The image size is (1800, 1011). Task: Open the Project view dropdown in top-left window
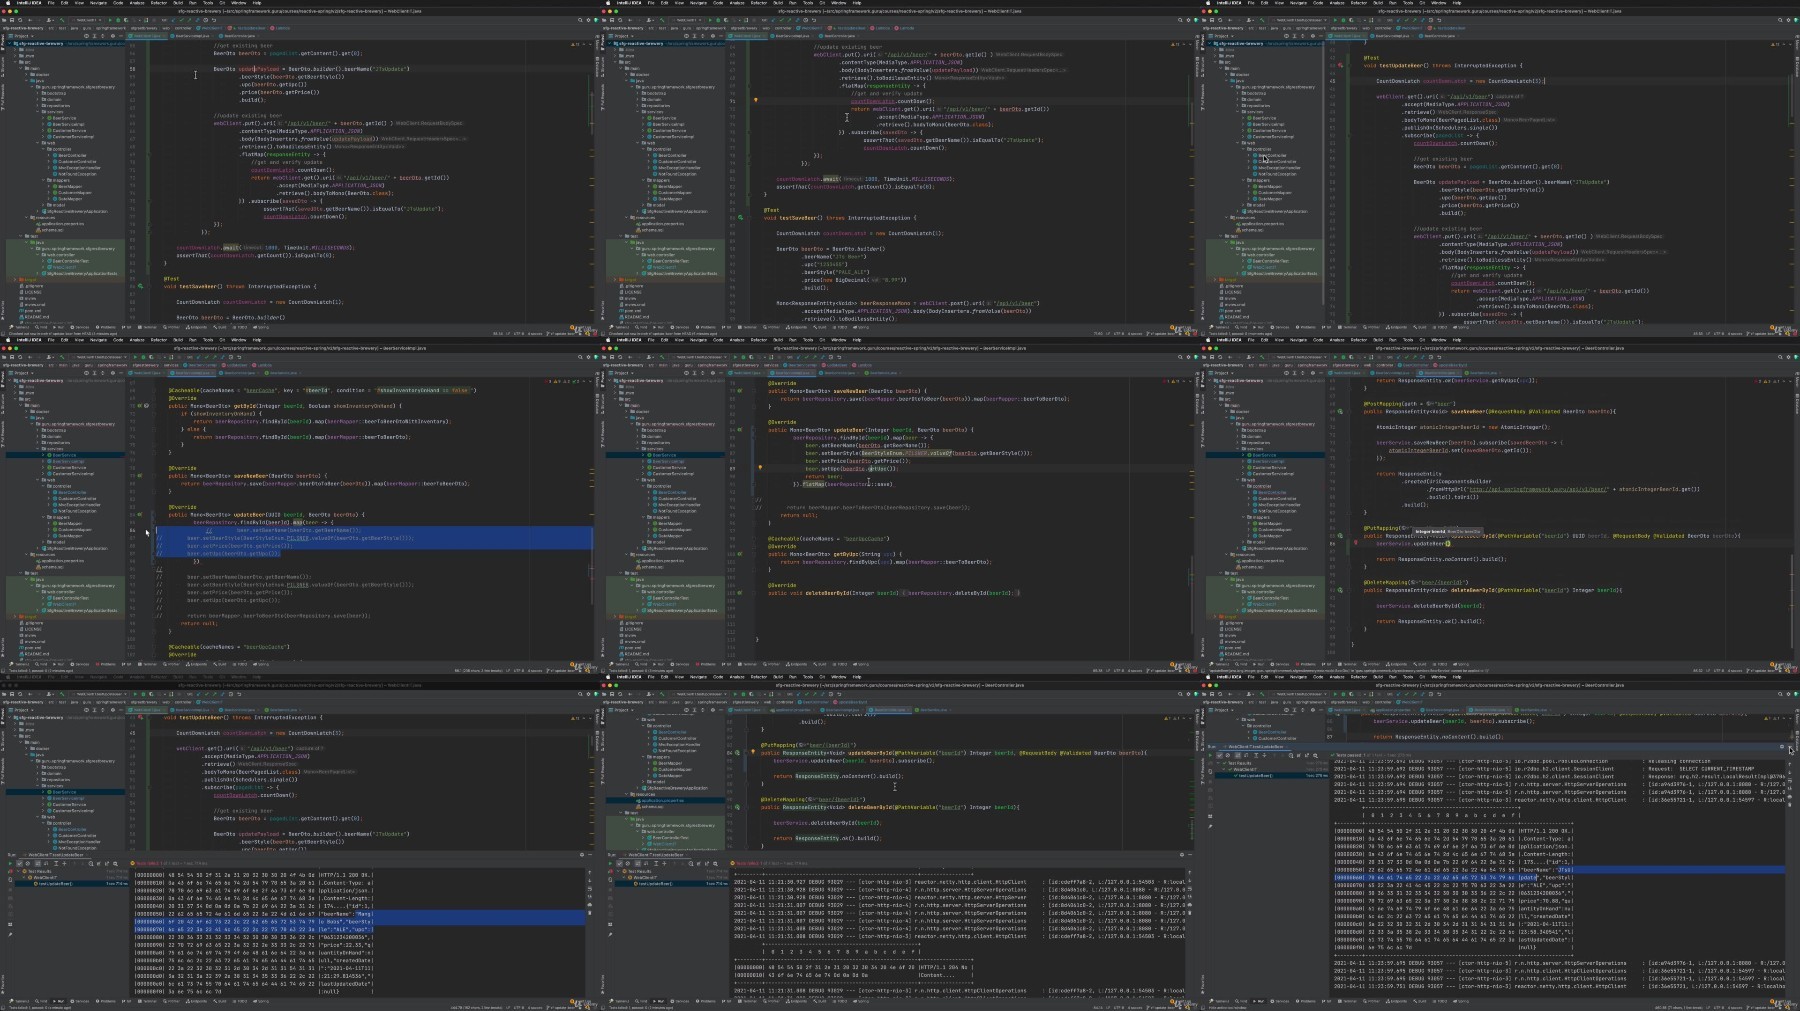click(22, 36)
